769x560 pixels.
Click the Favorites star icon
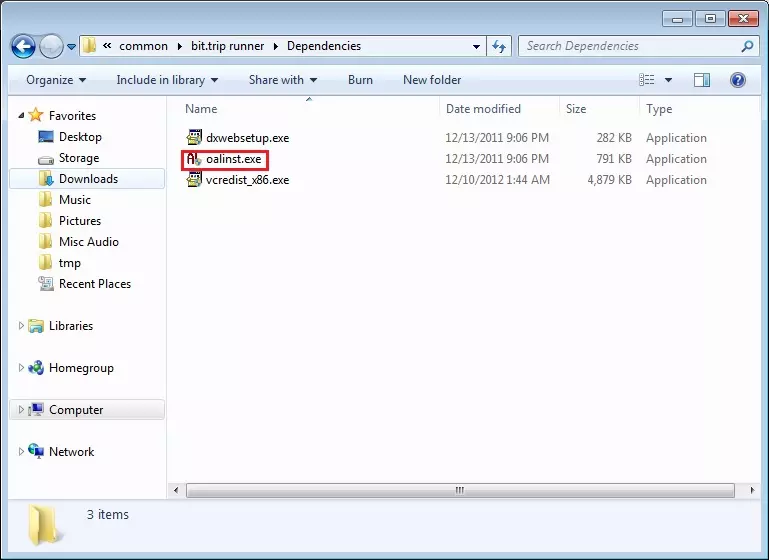[x=36, y=115]
